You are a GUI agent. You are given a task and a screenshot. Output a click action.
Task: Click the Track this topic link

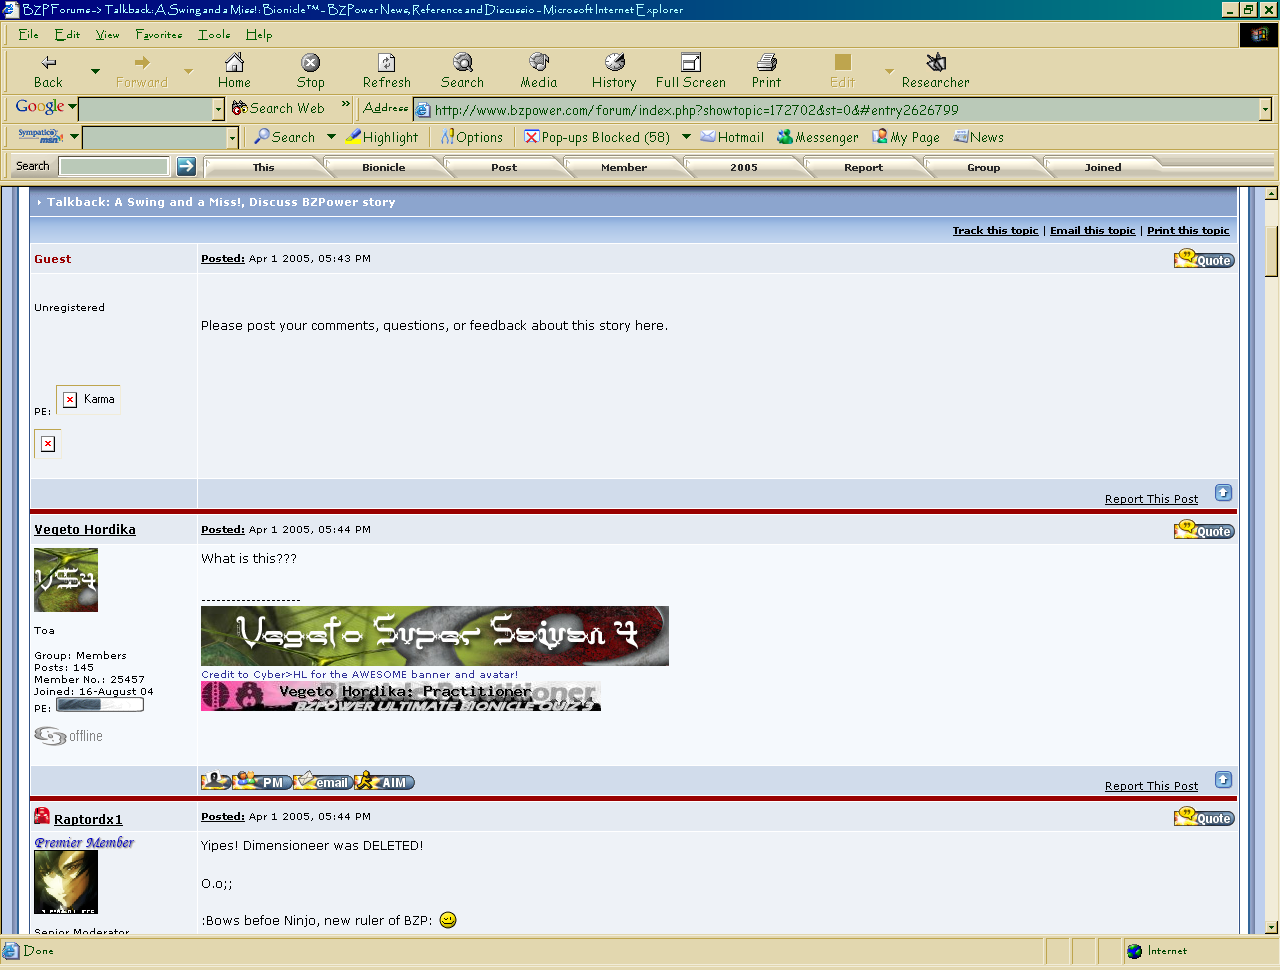pyautogui.click(x=995, y=231)
